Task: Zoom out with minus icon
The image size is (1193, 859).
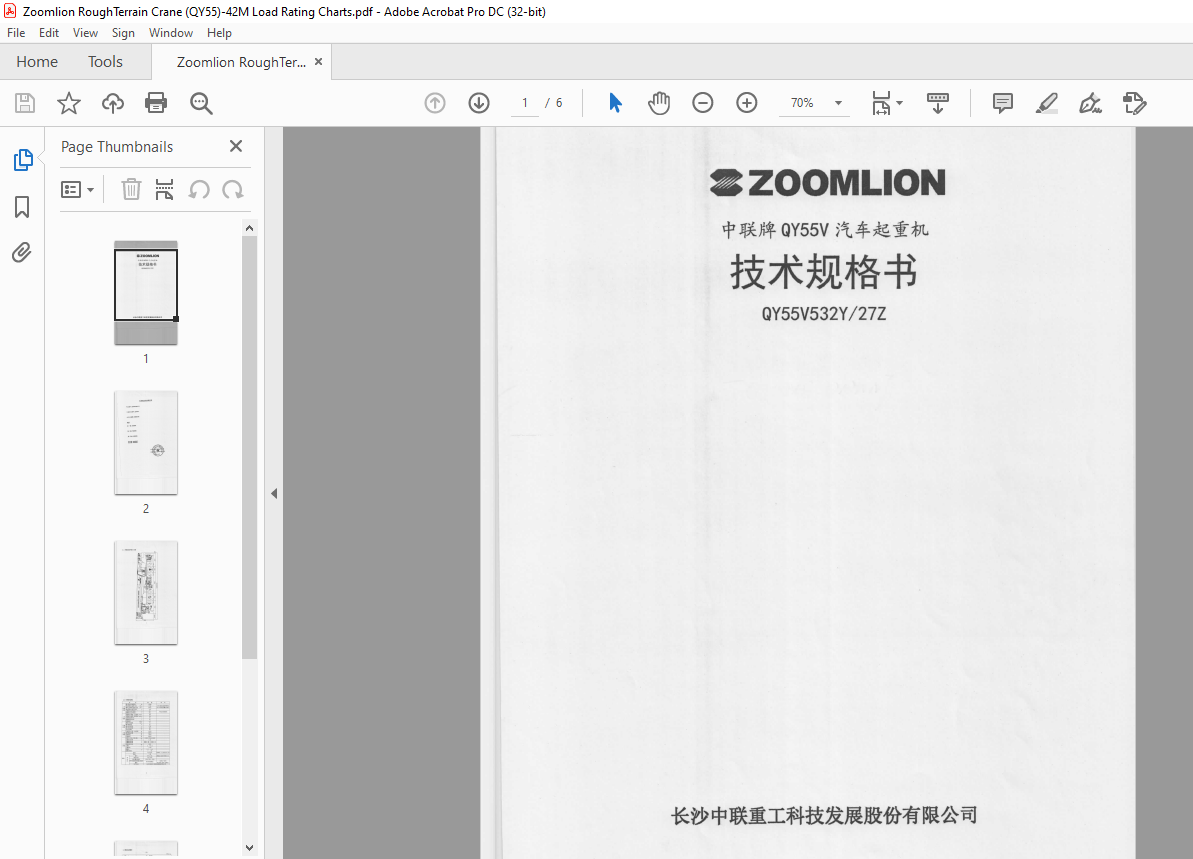Action: tap(703, 103)
